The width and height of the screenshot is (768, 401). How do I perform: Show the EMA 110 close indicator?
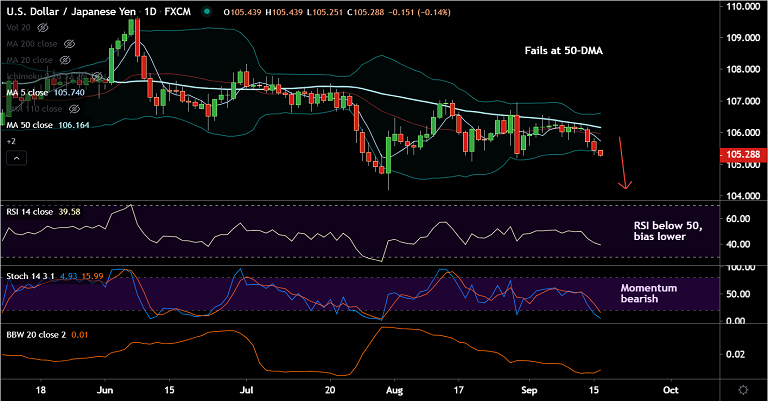[74, 109]
